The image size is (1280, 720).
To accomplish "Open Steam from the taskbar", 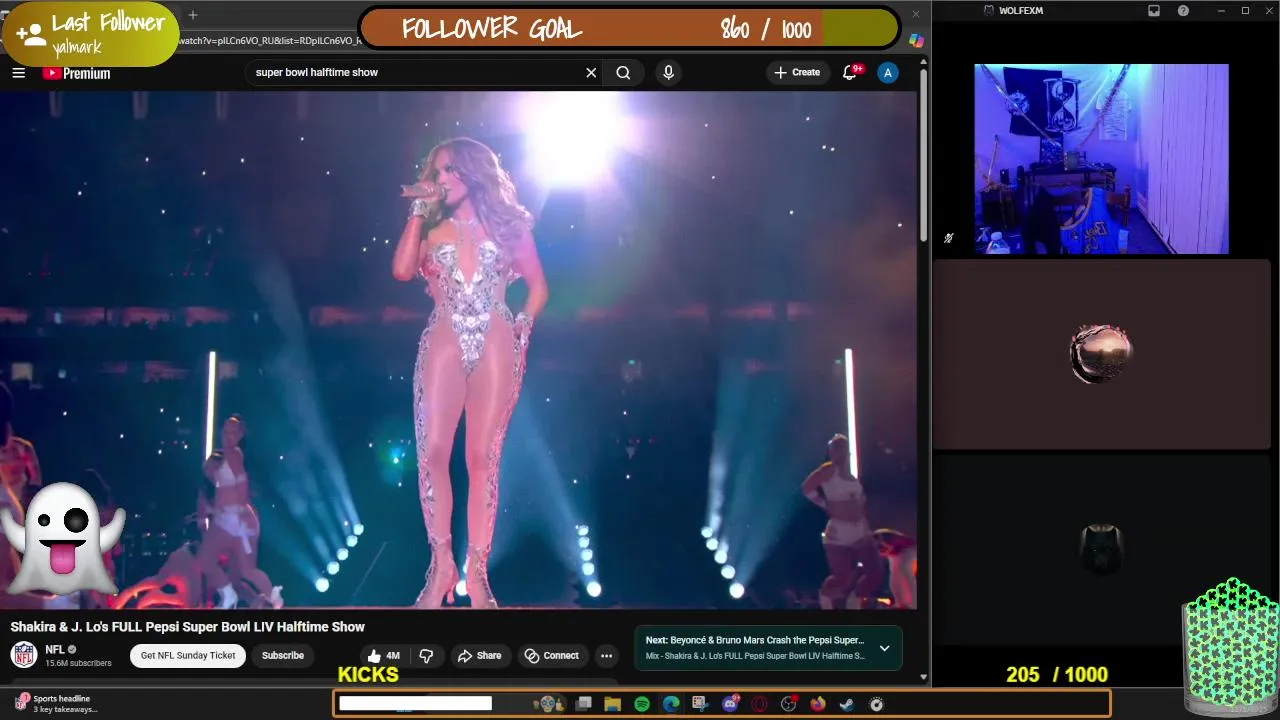I will [x=847, y=704].
